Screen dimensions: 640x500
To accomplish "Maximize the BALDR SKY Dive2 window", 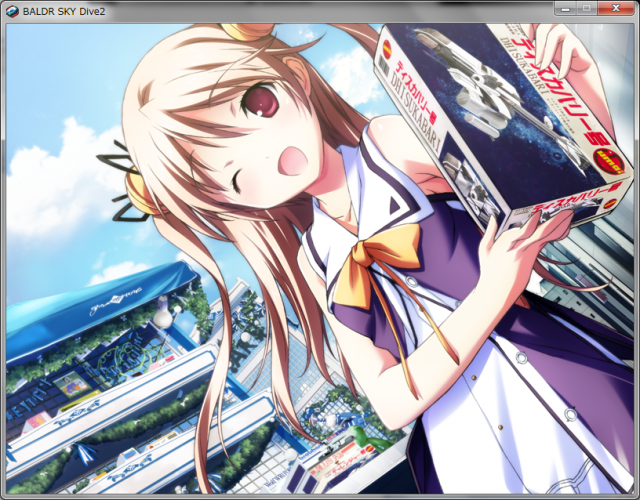I will (x=587, y=8).
